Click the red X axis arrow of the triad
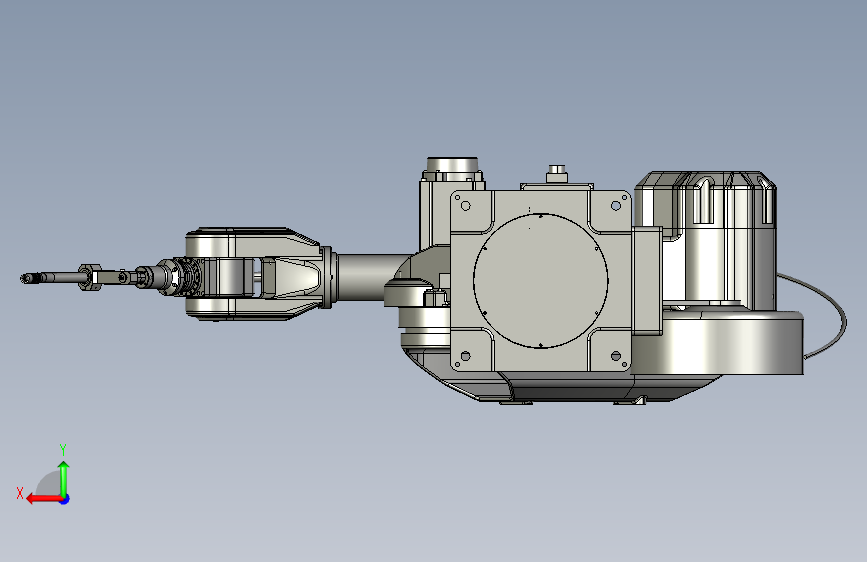Image resolution: width=867 pixels, height=562 pixels. [x=43, y=499]
